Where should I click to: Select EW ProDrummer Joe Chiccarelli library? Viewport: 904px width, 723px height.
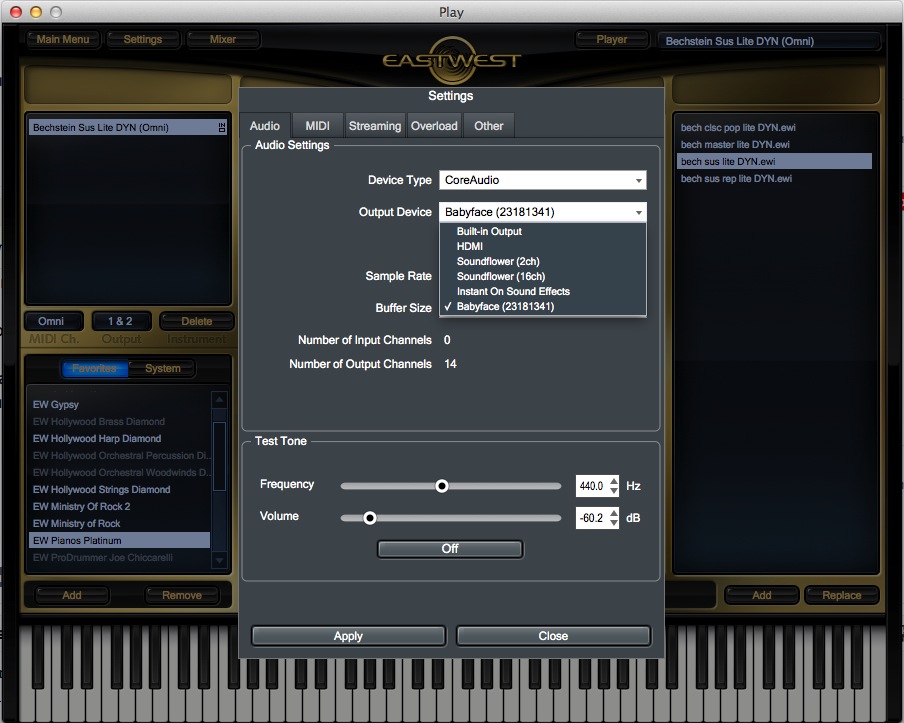119,558
